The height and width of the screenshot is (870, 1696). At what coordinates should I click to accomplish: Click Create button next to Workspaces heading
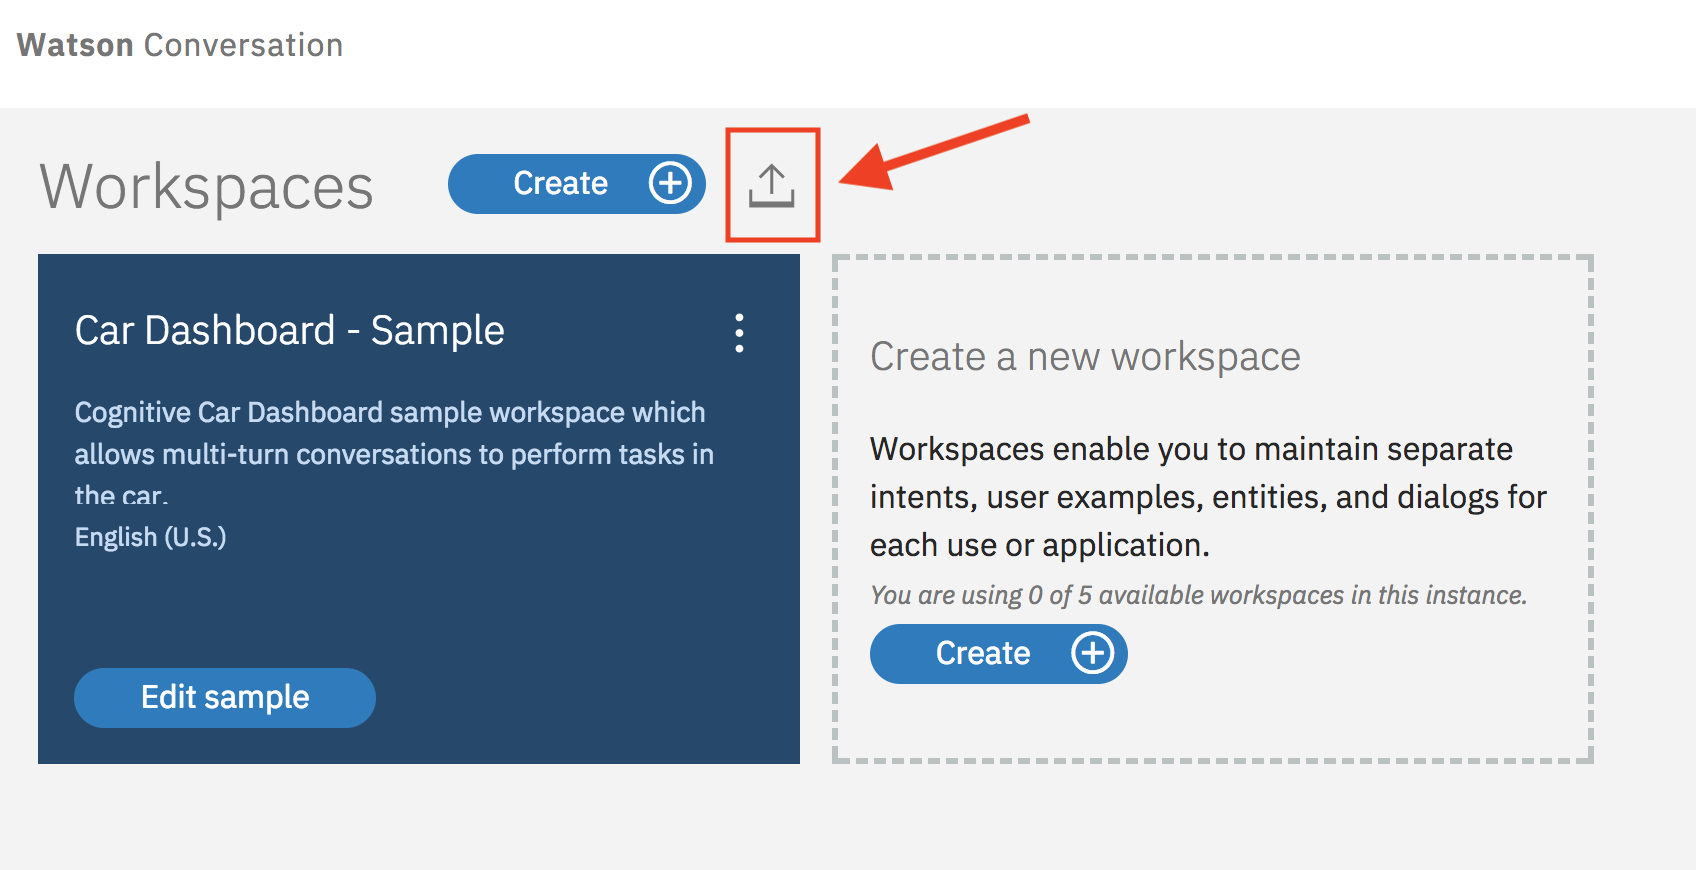[x=577, y=184]
